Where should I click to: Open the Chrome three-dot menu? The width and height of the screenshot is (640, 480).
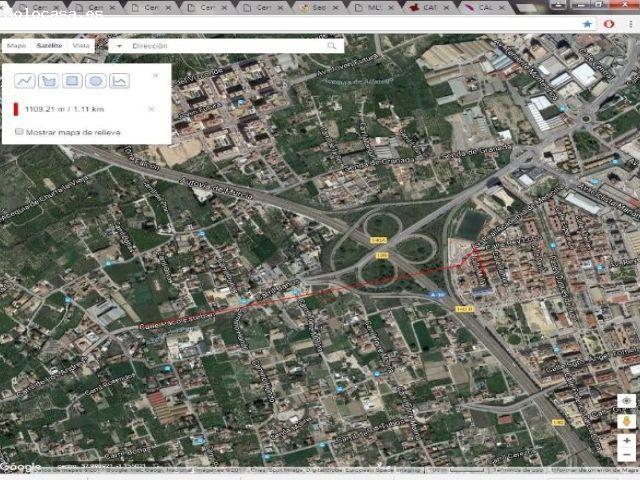click(x=631, y=24)
